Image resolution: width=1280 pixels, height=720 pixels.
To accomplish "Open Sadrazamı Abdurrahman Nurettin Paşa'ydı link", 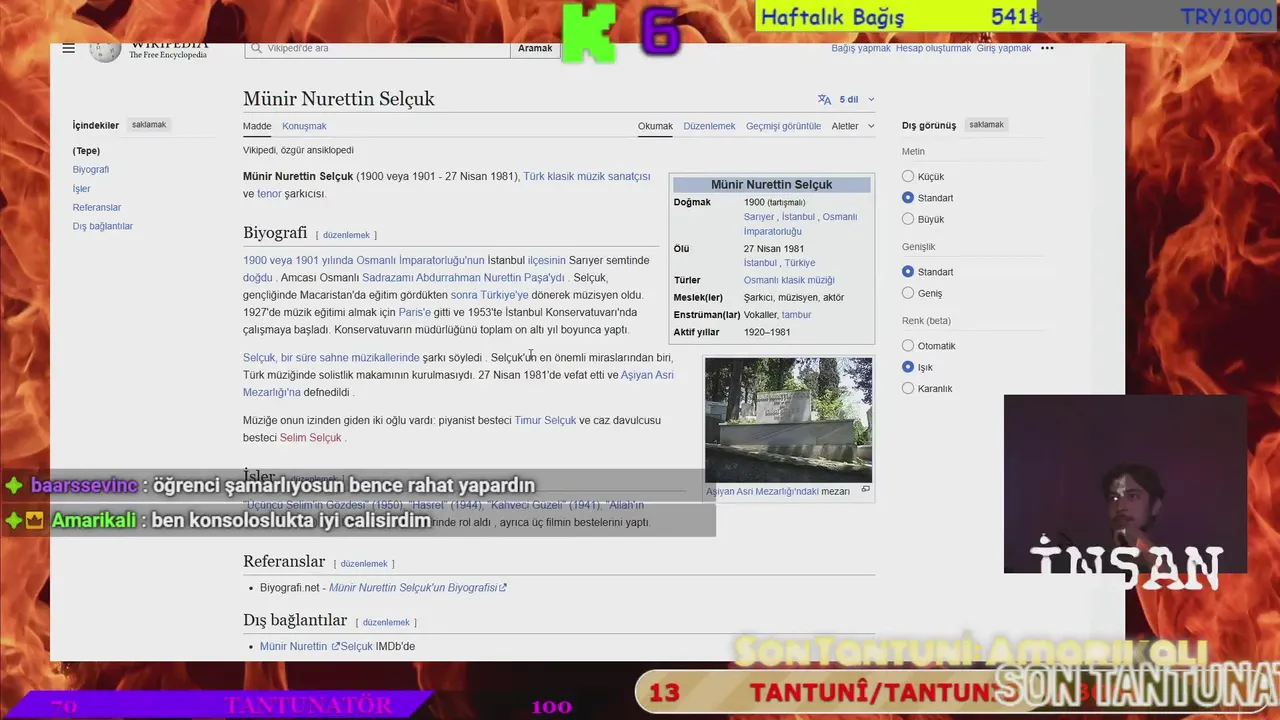I will coord(464,278).
